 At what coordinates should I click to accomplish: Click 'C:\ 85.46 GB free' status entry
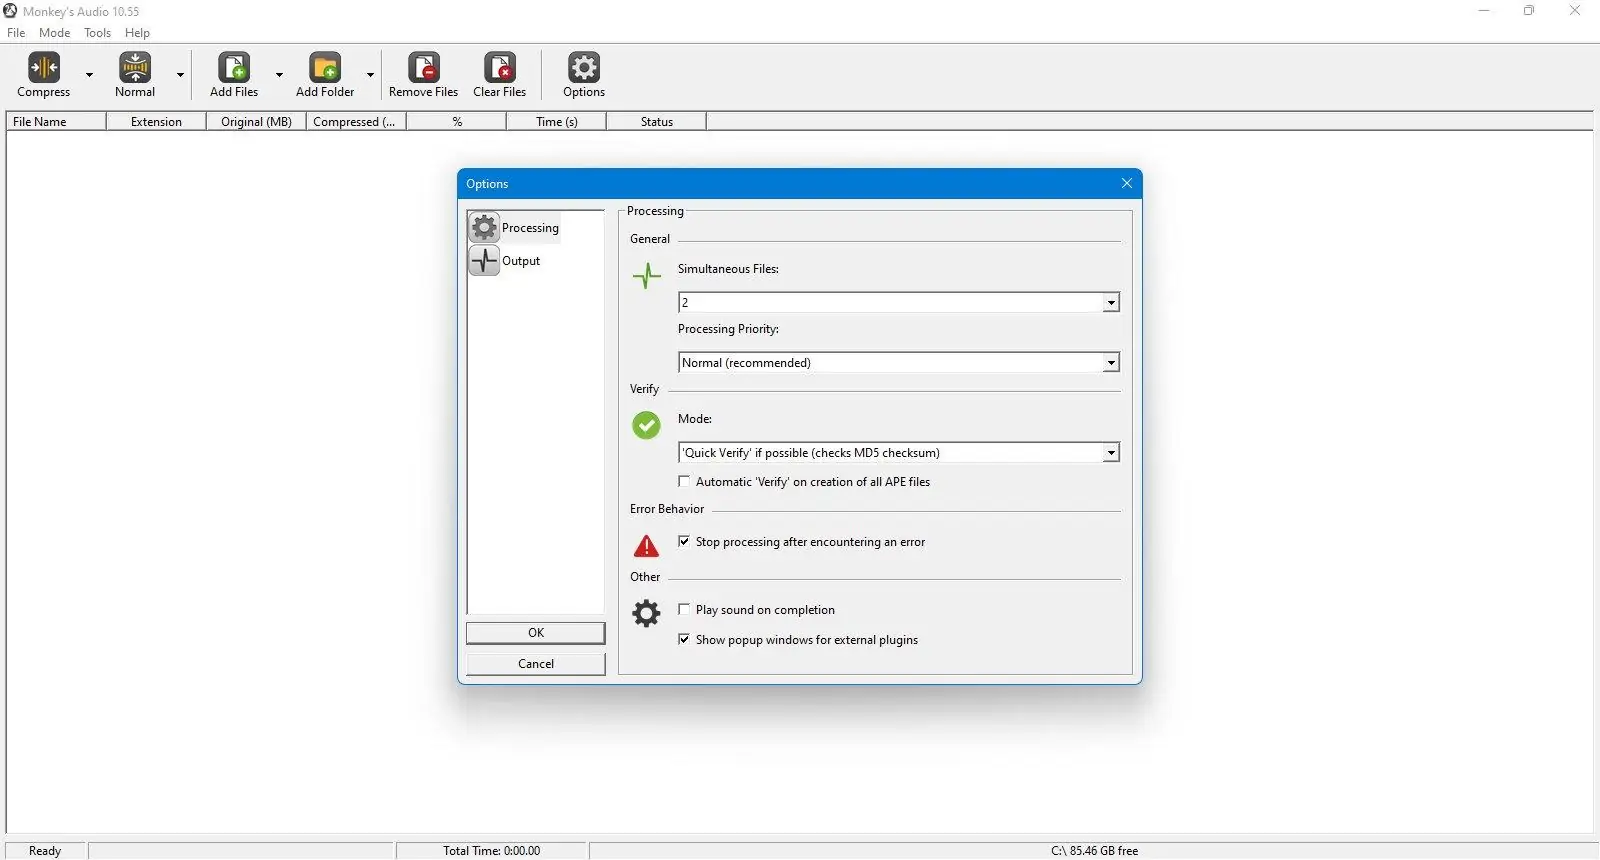click(x=1095, y=851)
